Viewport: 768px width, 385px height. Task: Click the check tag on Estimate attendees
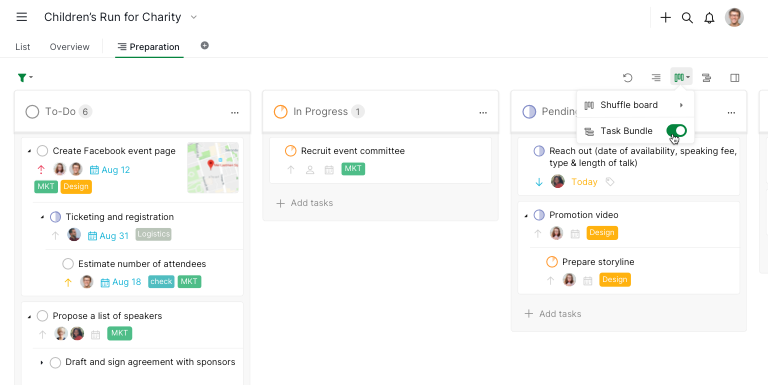click(x=161, y=282)
